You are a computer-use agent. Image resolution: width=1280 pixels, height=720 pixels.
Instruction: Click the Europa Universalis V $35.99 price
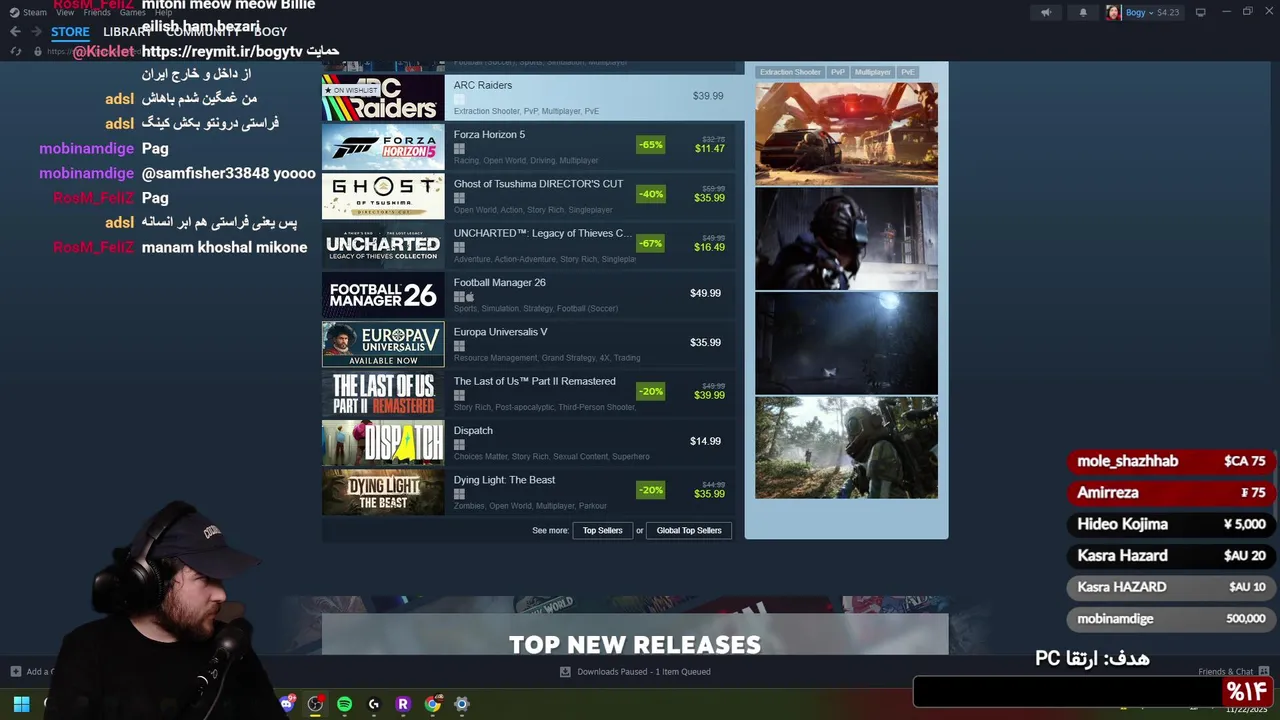click(x=705, y=342)
